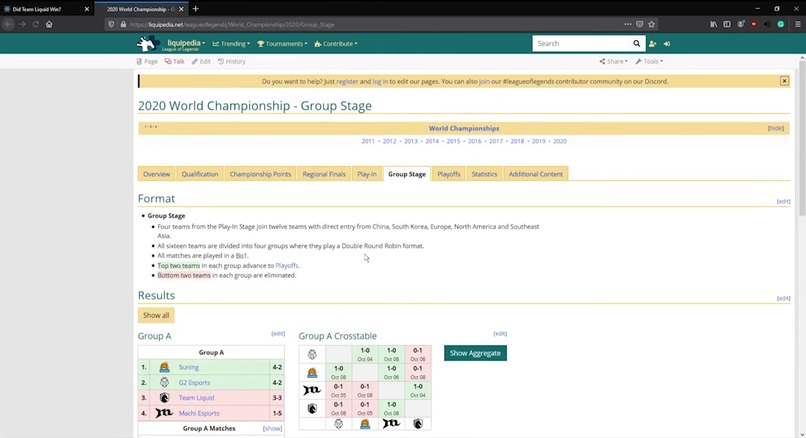The image size is (806, 438).
Task: Switch to the Overview tab
Action: coord(157,174)
